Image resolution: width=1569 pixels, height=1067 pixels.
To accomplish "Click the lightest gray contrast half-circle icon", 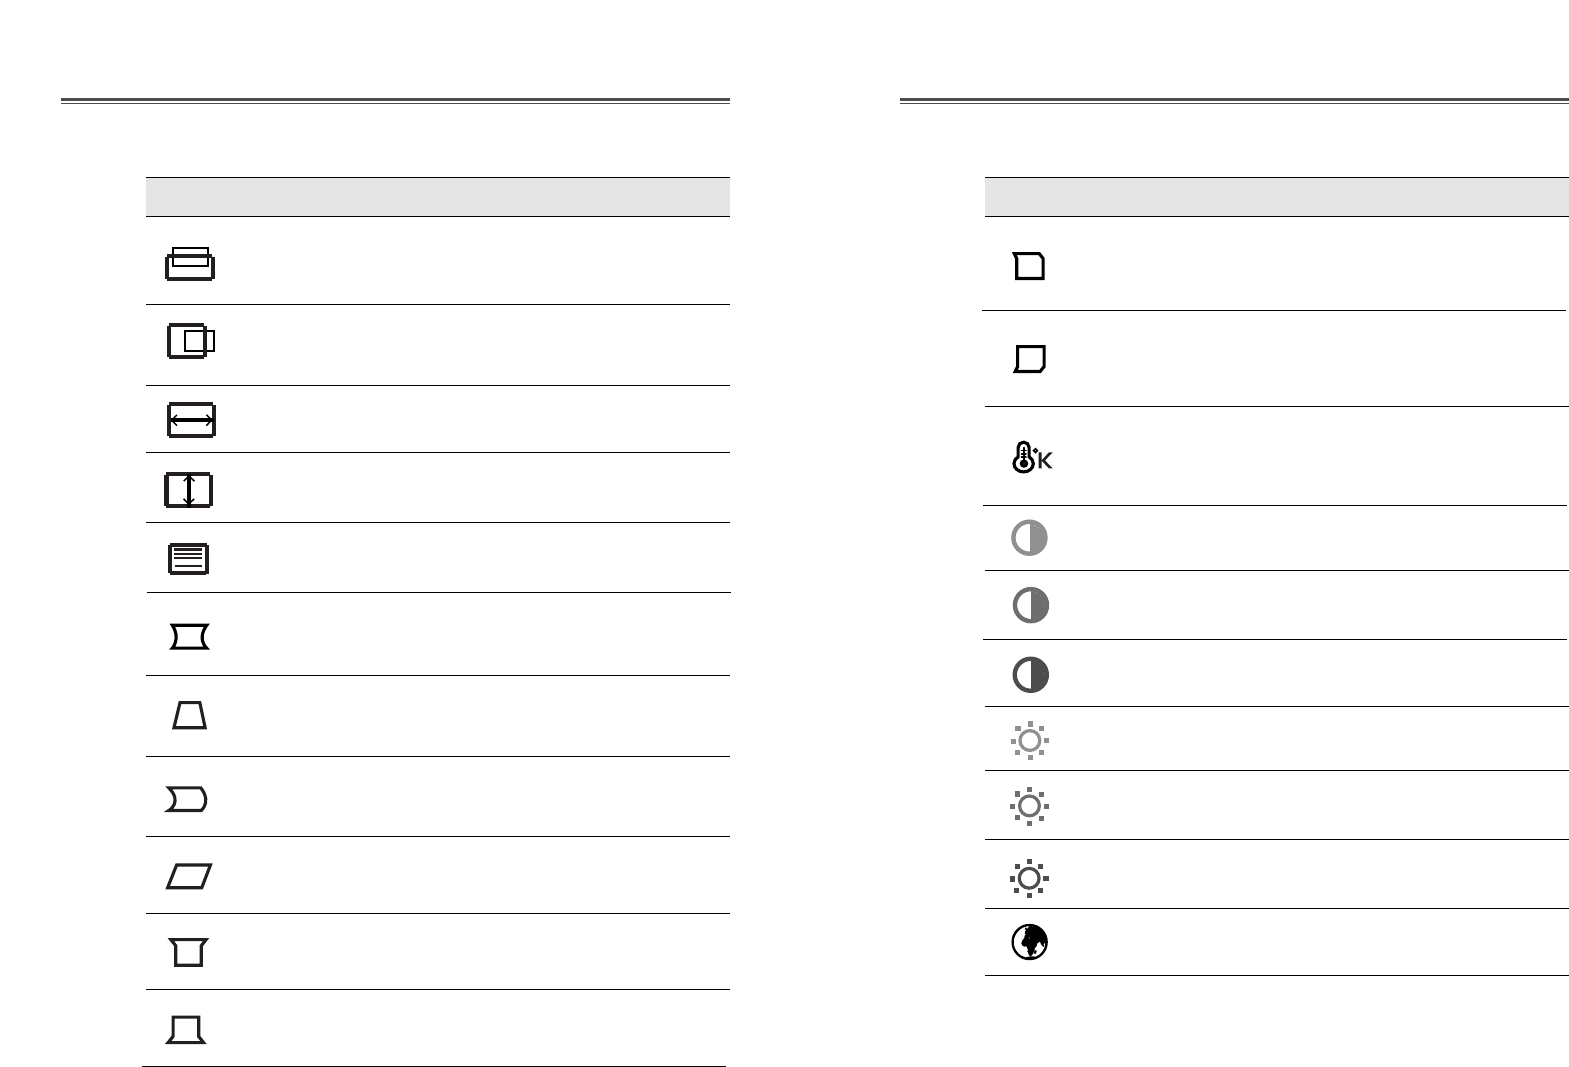I will (x=1030, y=538).
